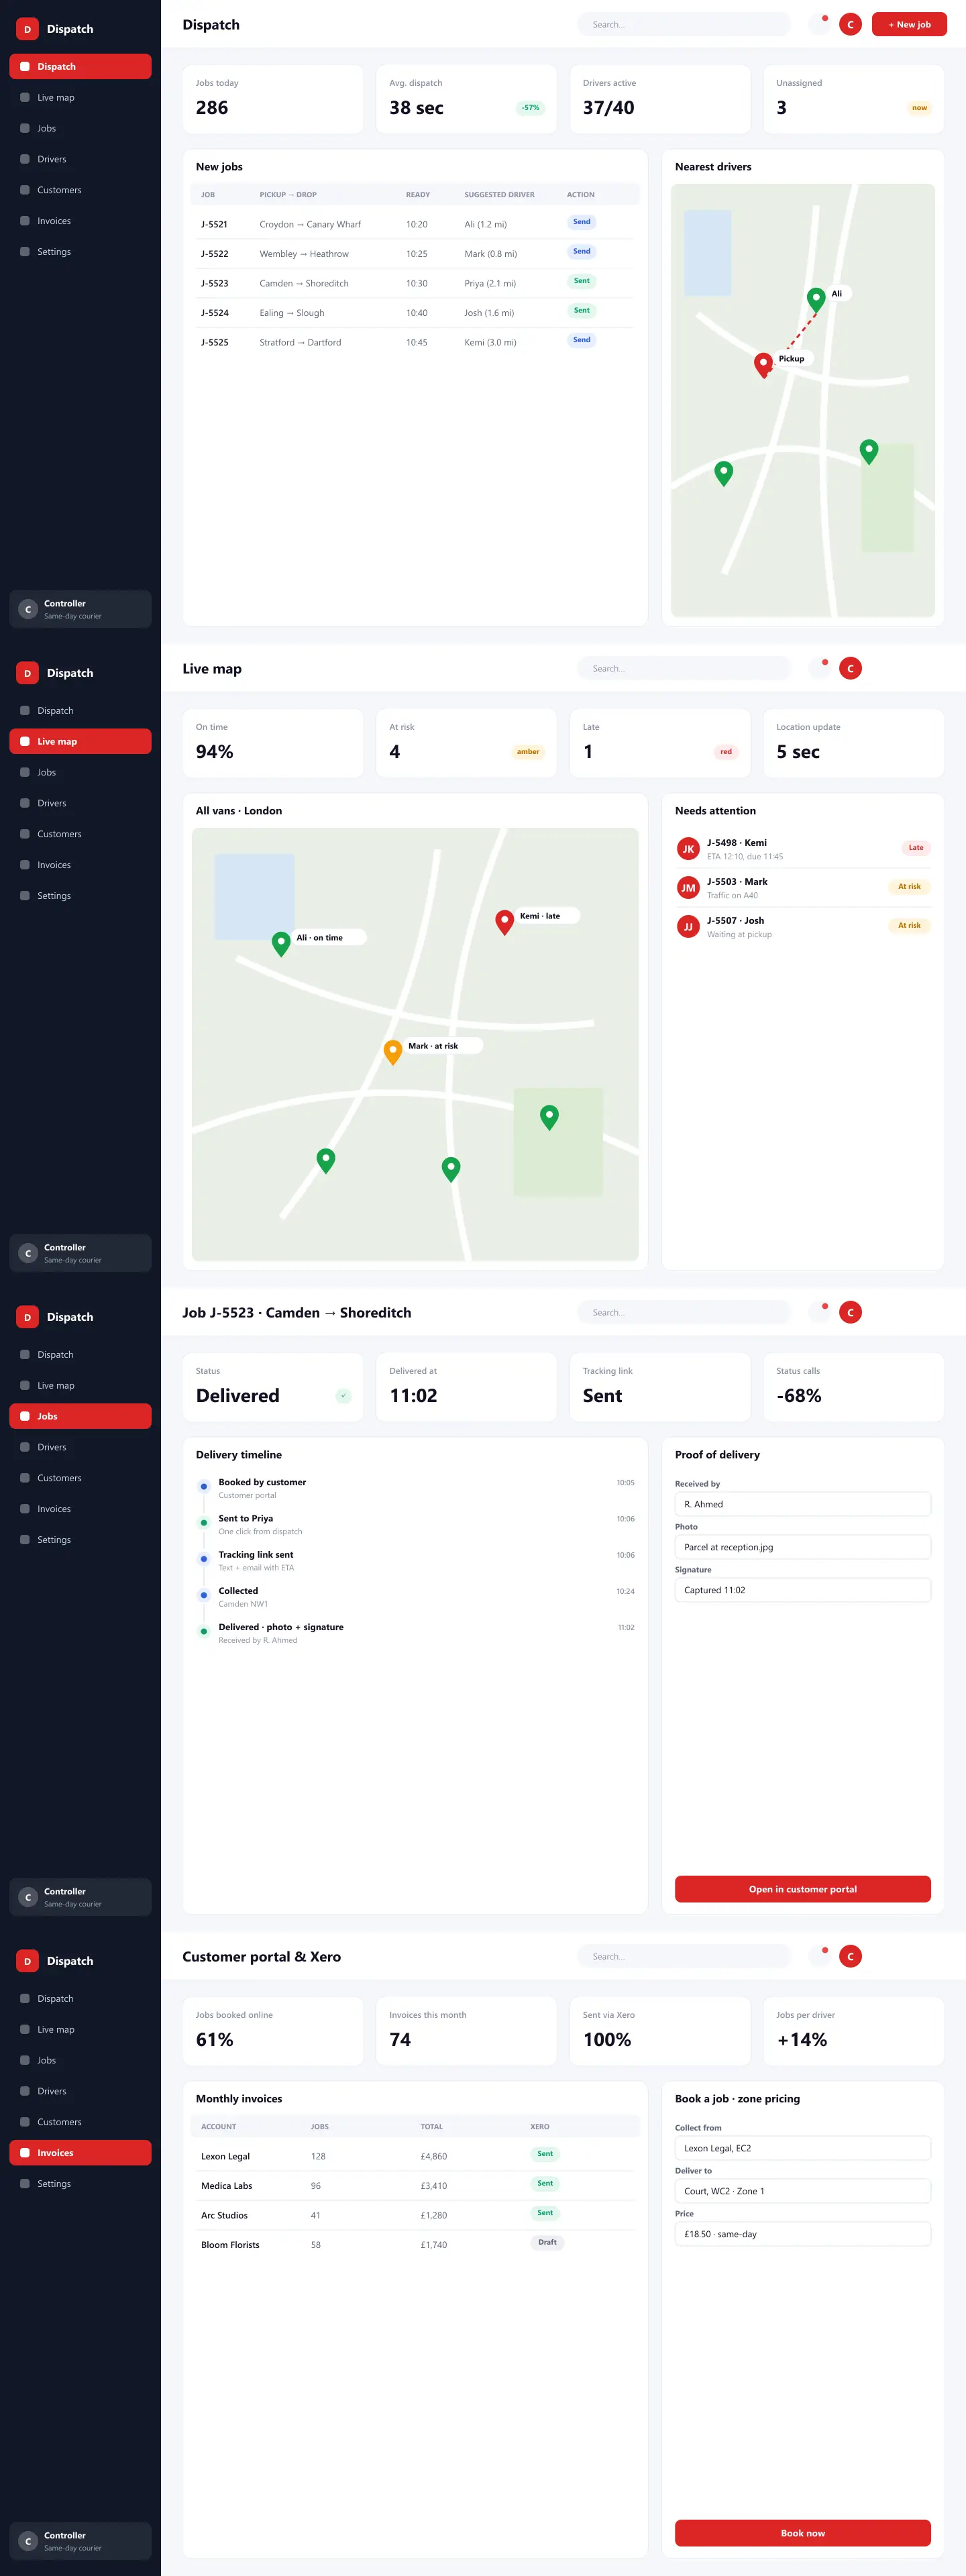Click the Deliver to field Court, WC2
966x2576 pixels.
pos(803,2191)
